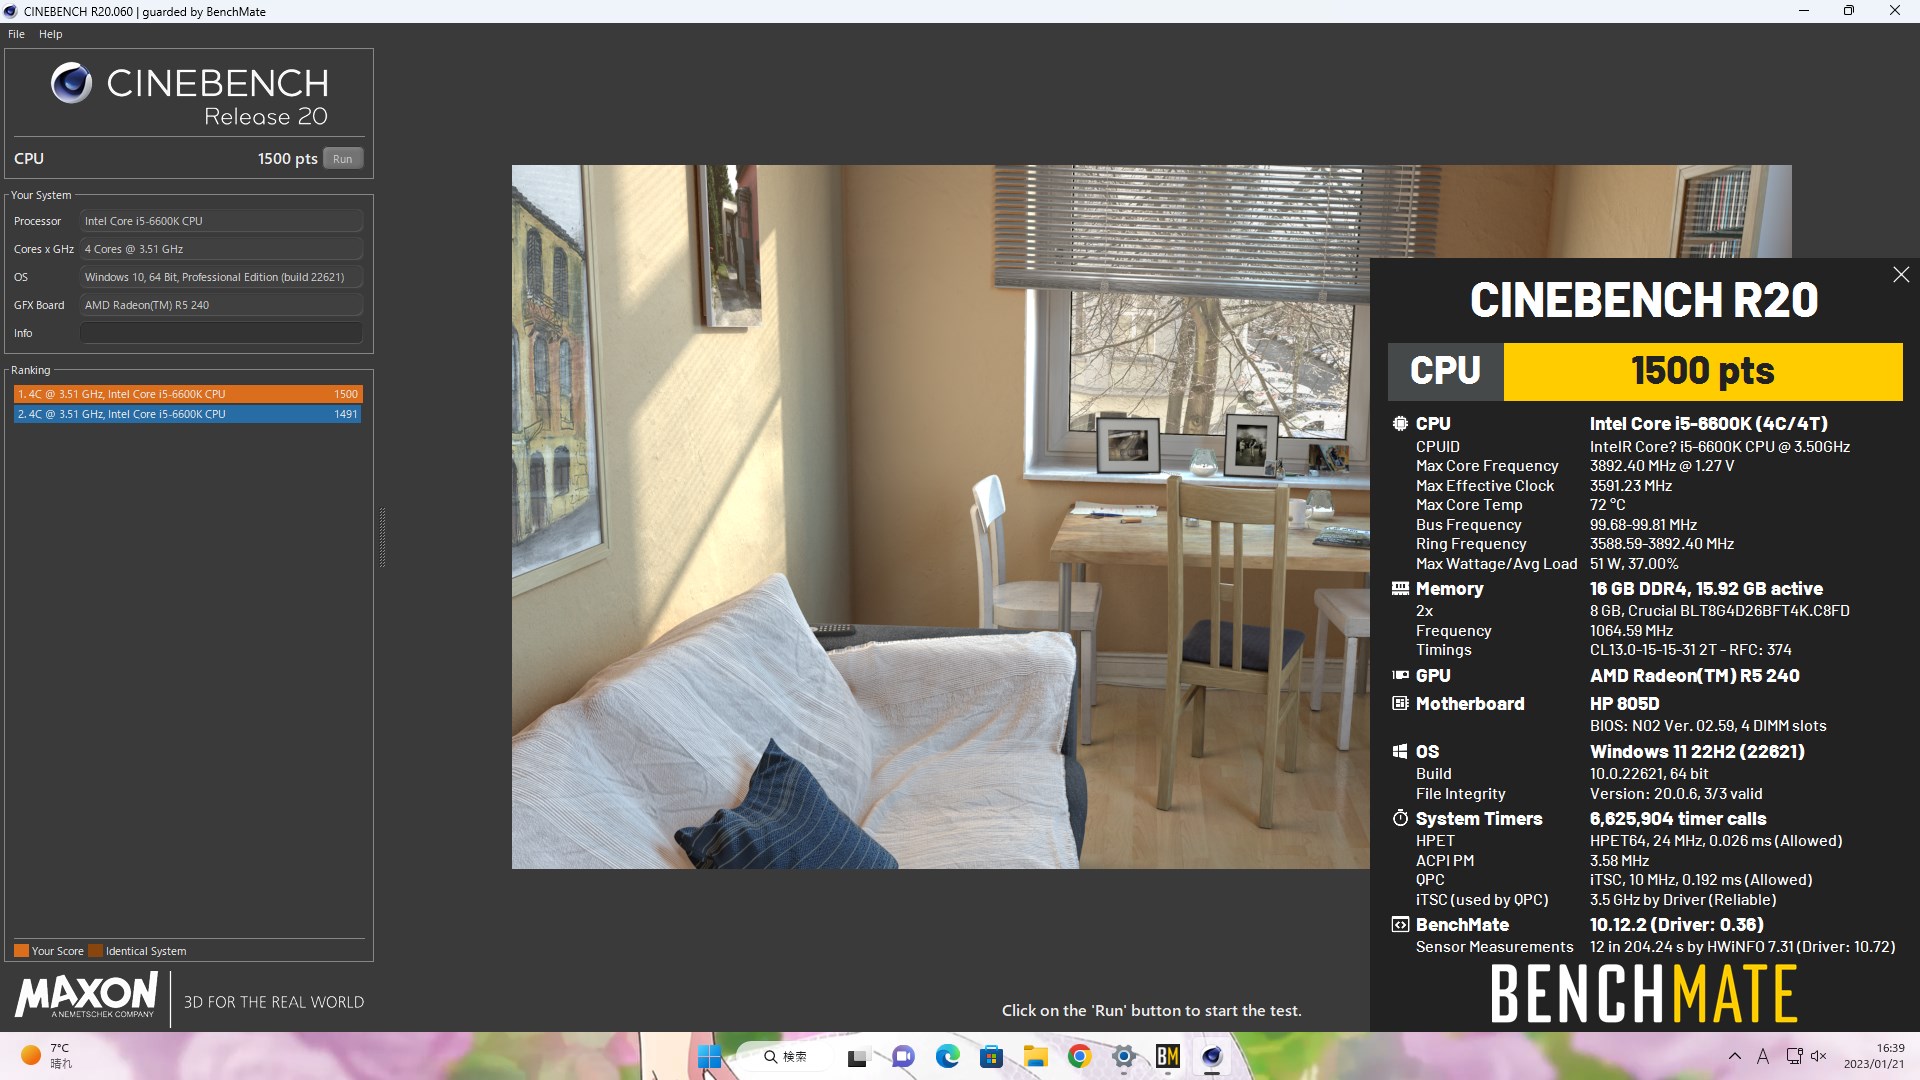1920x1080 pixels.
Task: Click the OS Windows logo icon in BenchMate
Action: tap(1400, 752)
